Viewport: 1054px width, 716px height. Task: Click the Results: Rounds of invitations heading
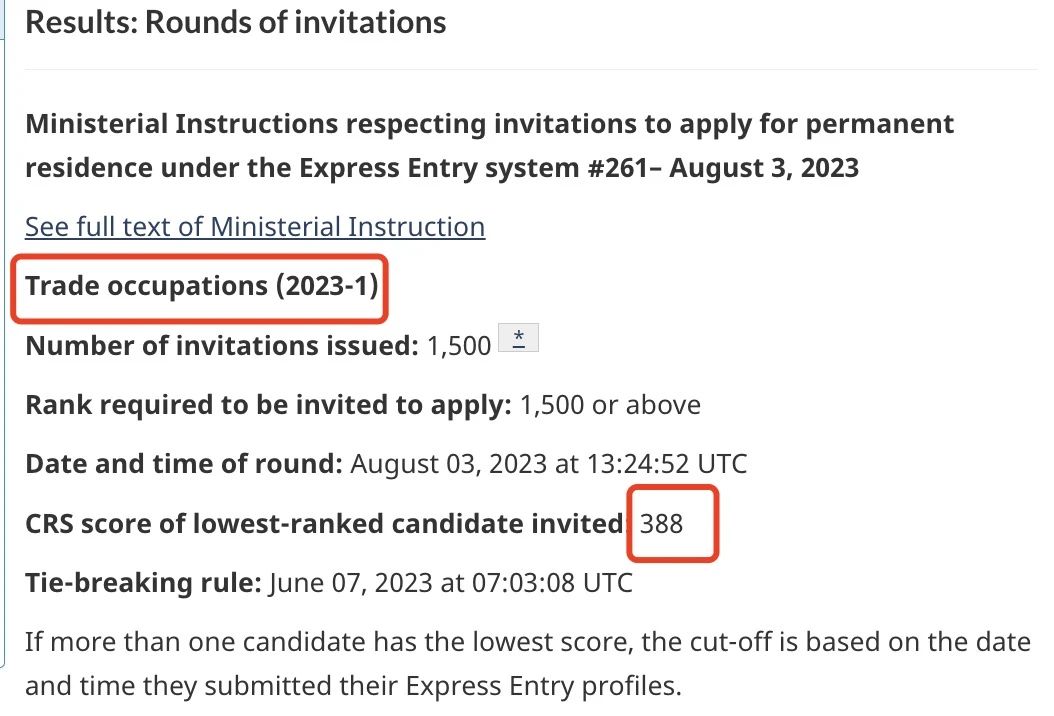click(236, 22)
